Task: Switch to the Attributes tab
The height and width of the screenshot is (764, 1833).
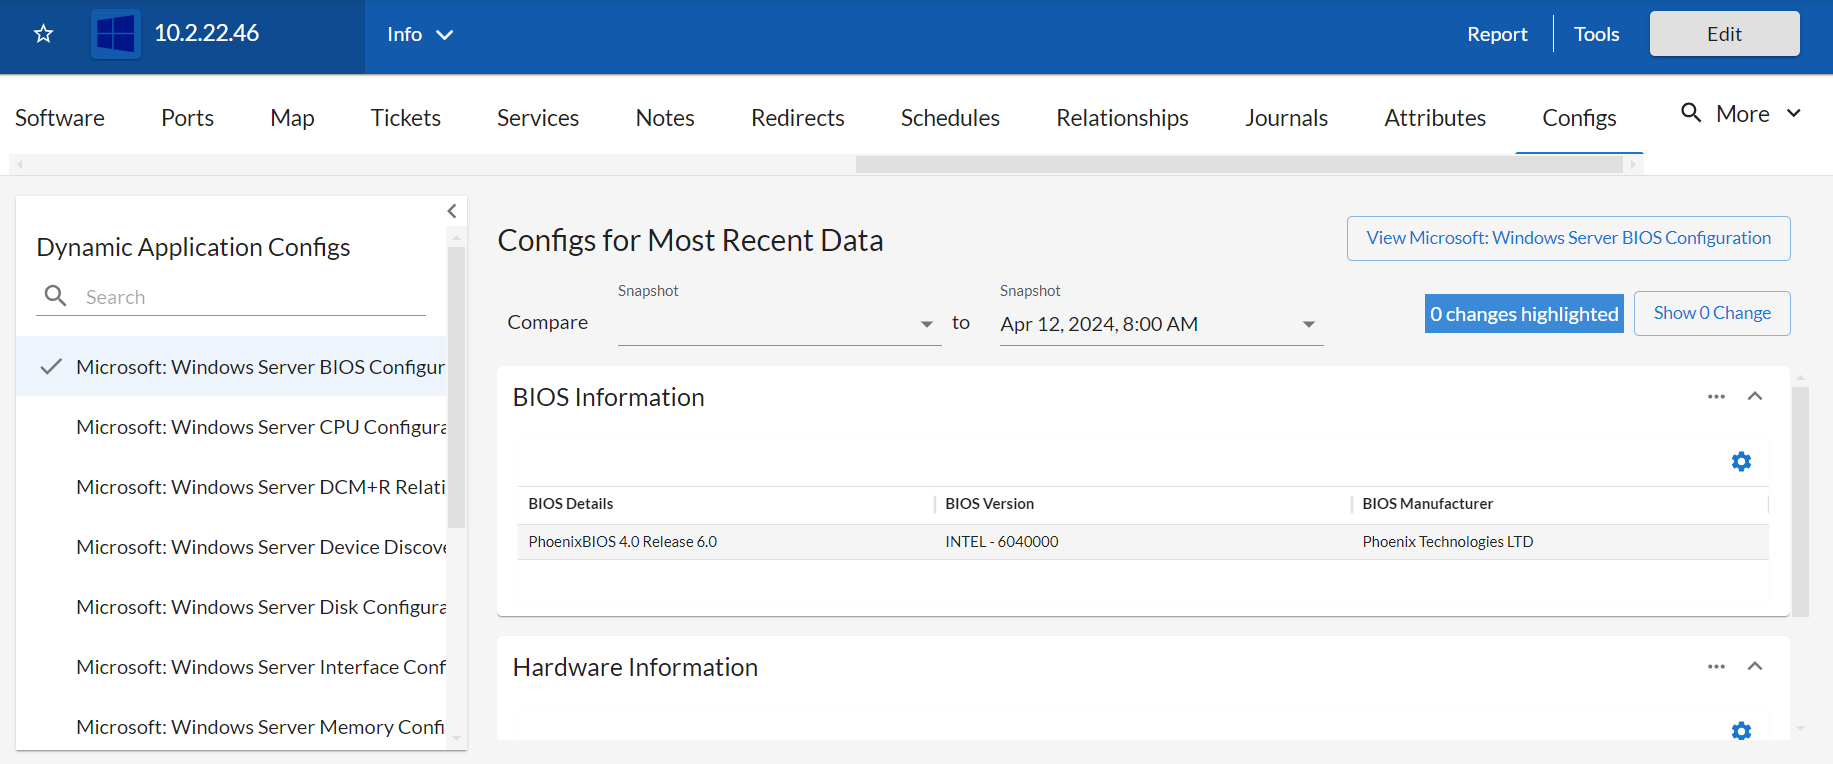Action: tap(1434, 118)
